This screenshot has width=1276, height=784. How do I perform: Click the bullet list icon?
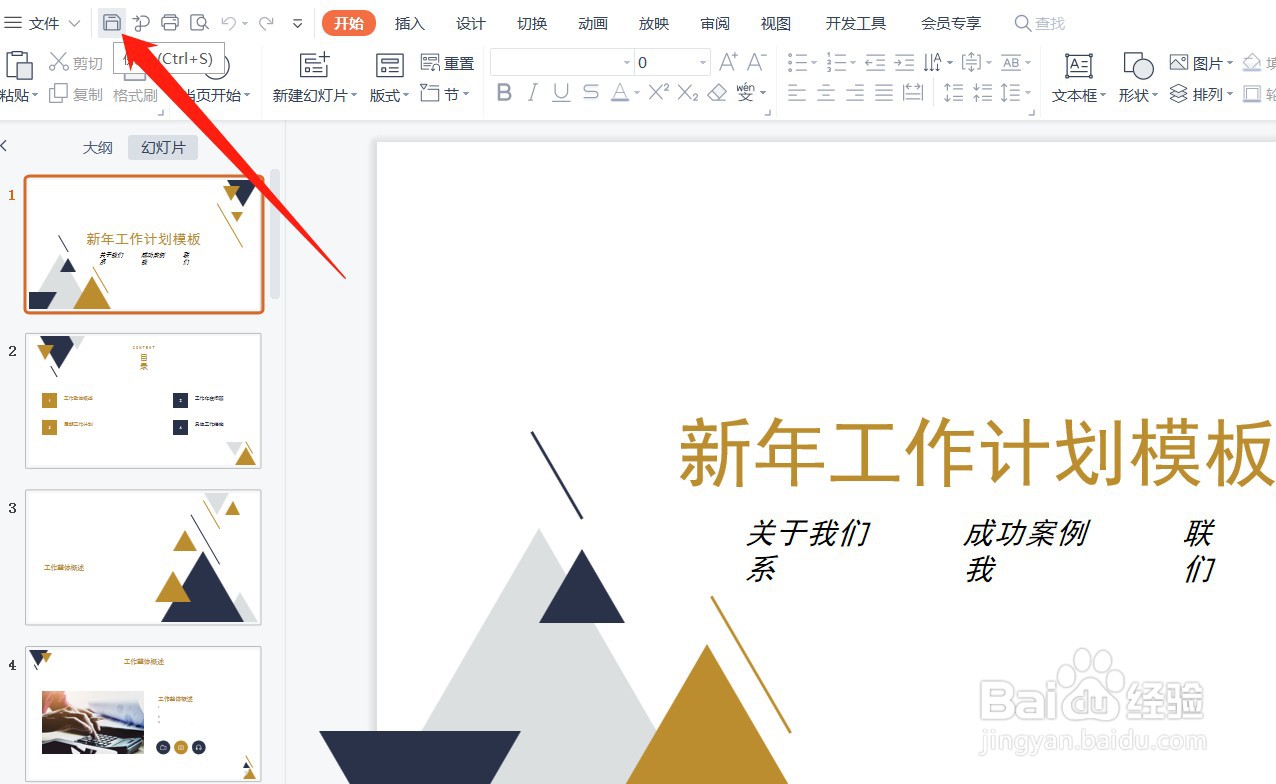click(797, 63)
